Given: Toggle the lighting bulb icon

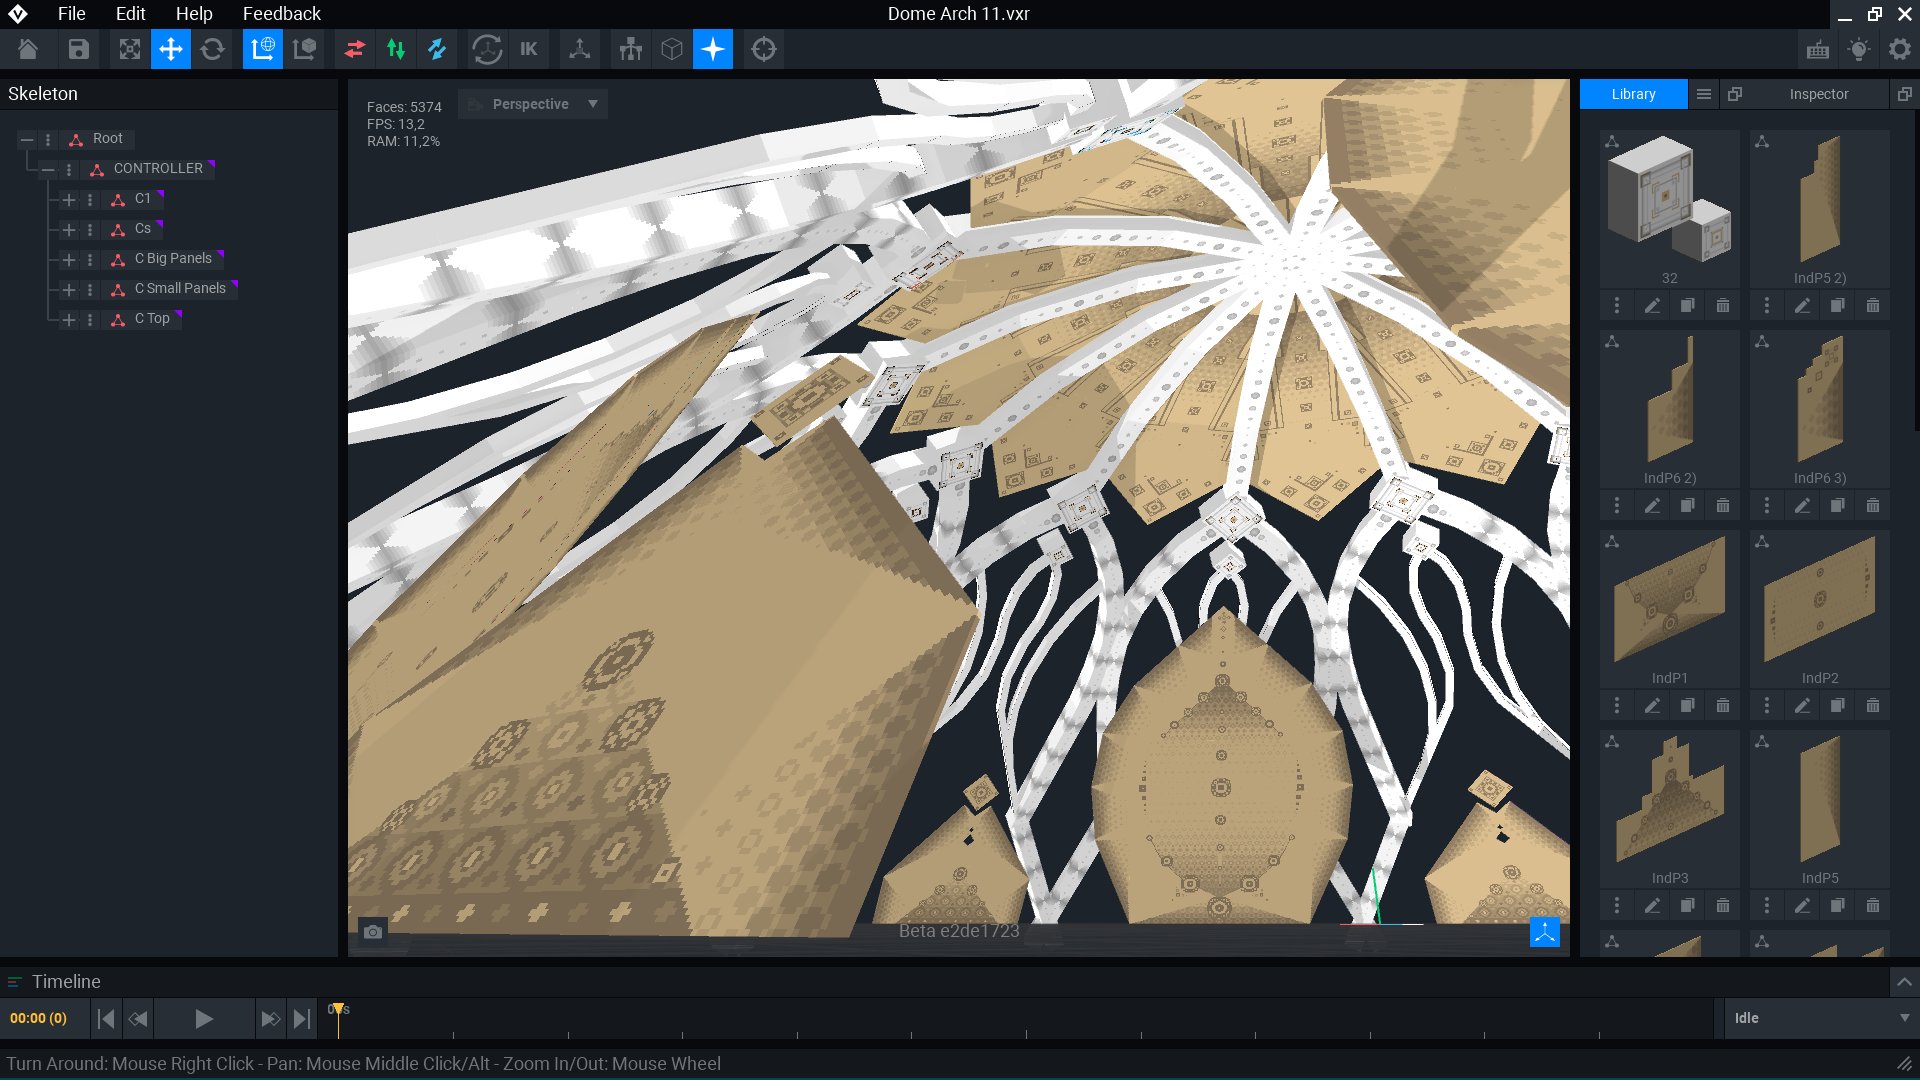Looking at the screenshot, I should (1859, 49).
